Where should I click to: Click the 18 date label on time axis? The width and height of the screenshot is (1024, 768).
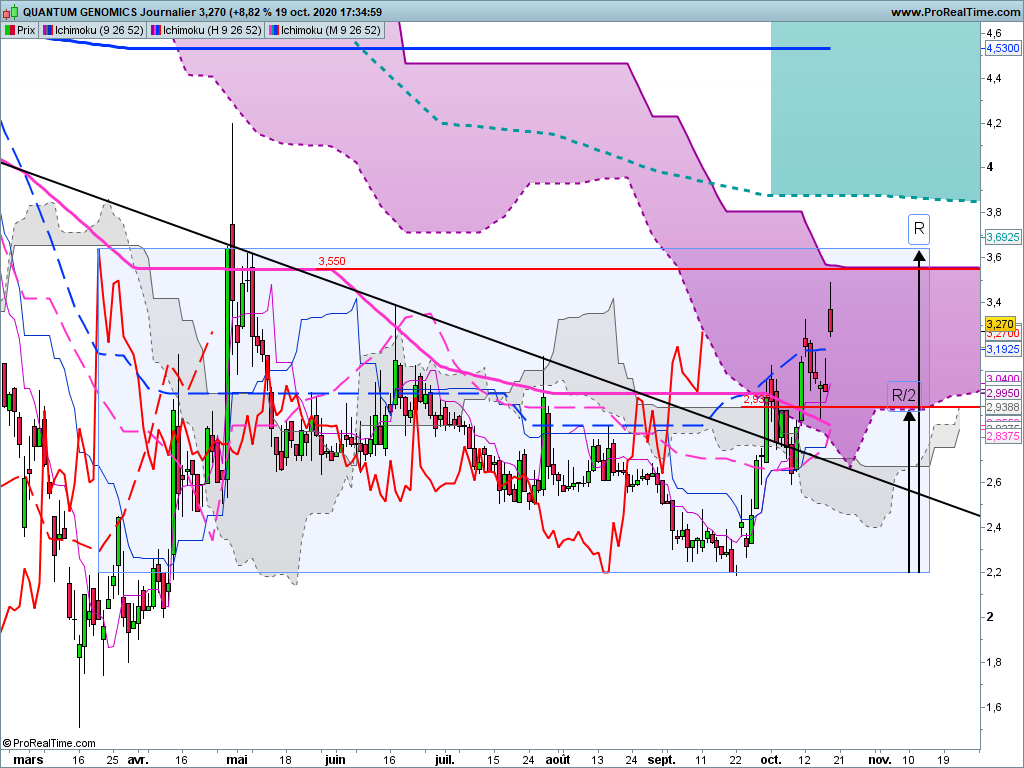pyautogui.click(x=285, y=760)
